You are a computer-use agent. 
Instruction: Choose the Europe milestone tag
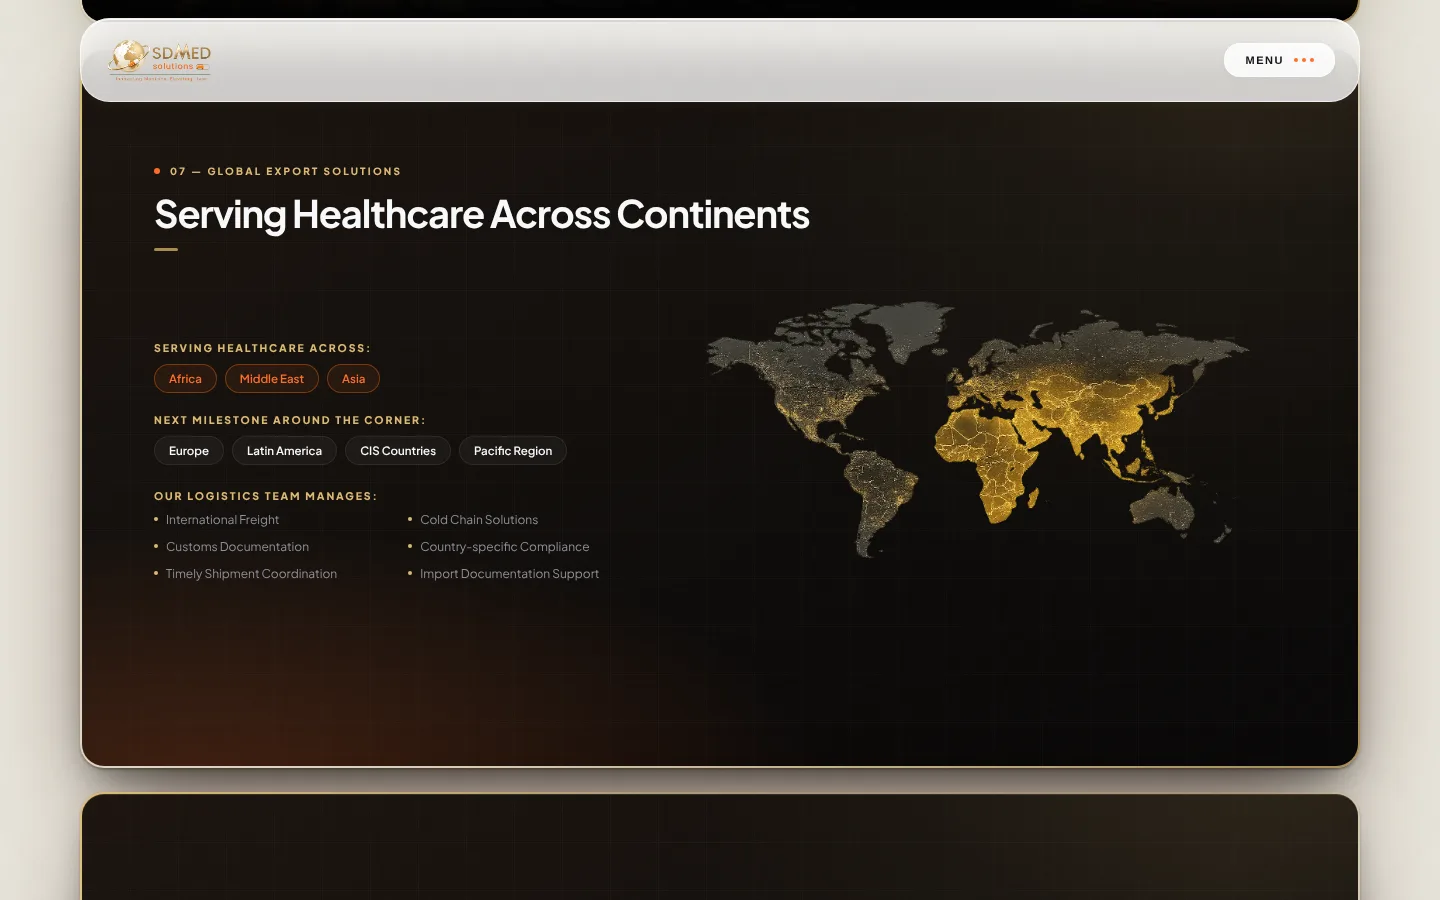click(189, 451)
